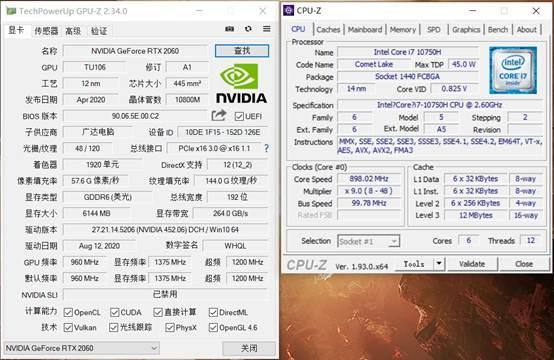Click the 关闭 button in GPU-Z

coord(249,348)
